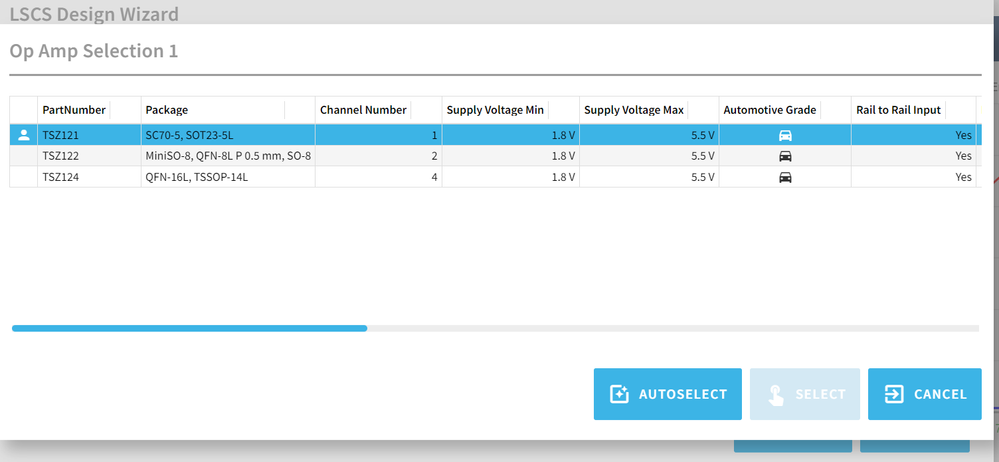
Task: Select the TSZ122 part number cell
Action: tap(89, 156)
